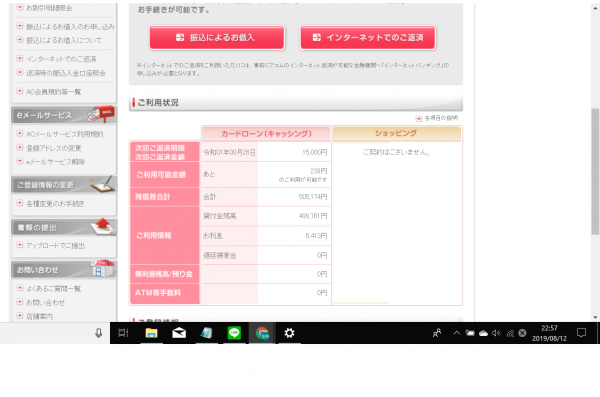Open 振込によるお借入のお申し込み sidebar link
This screenshot has height=397, width=600.
[x=70, y=26]
